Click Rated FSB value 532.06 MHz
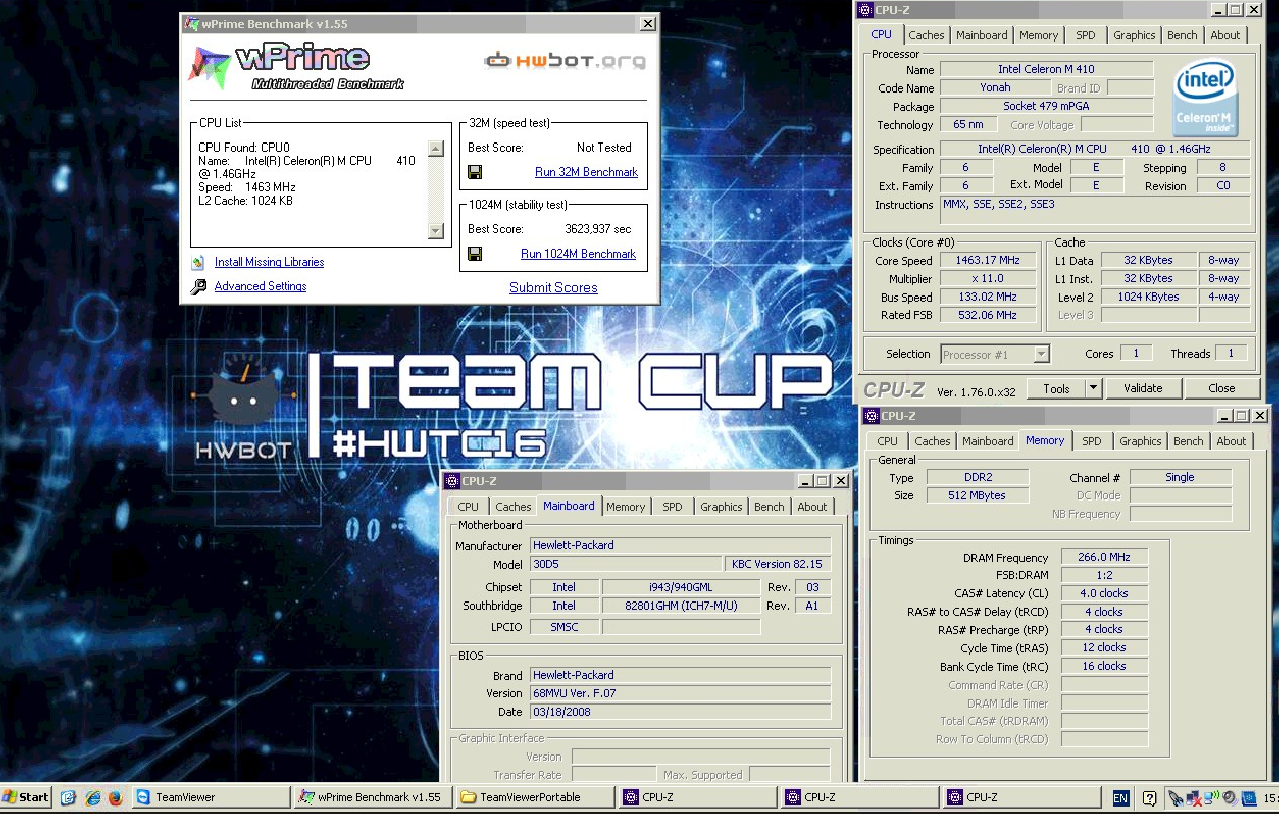 pyautogui.click(x=988, y=315)
